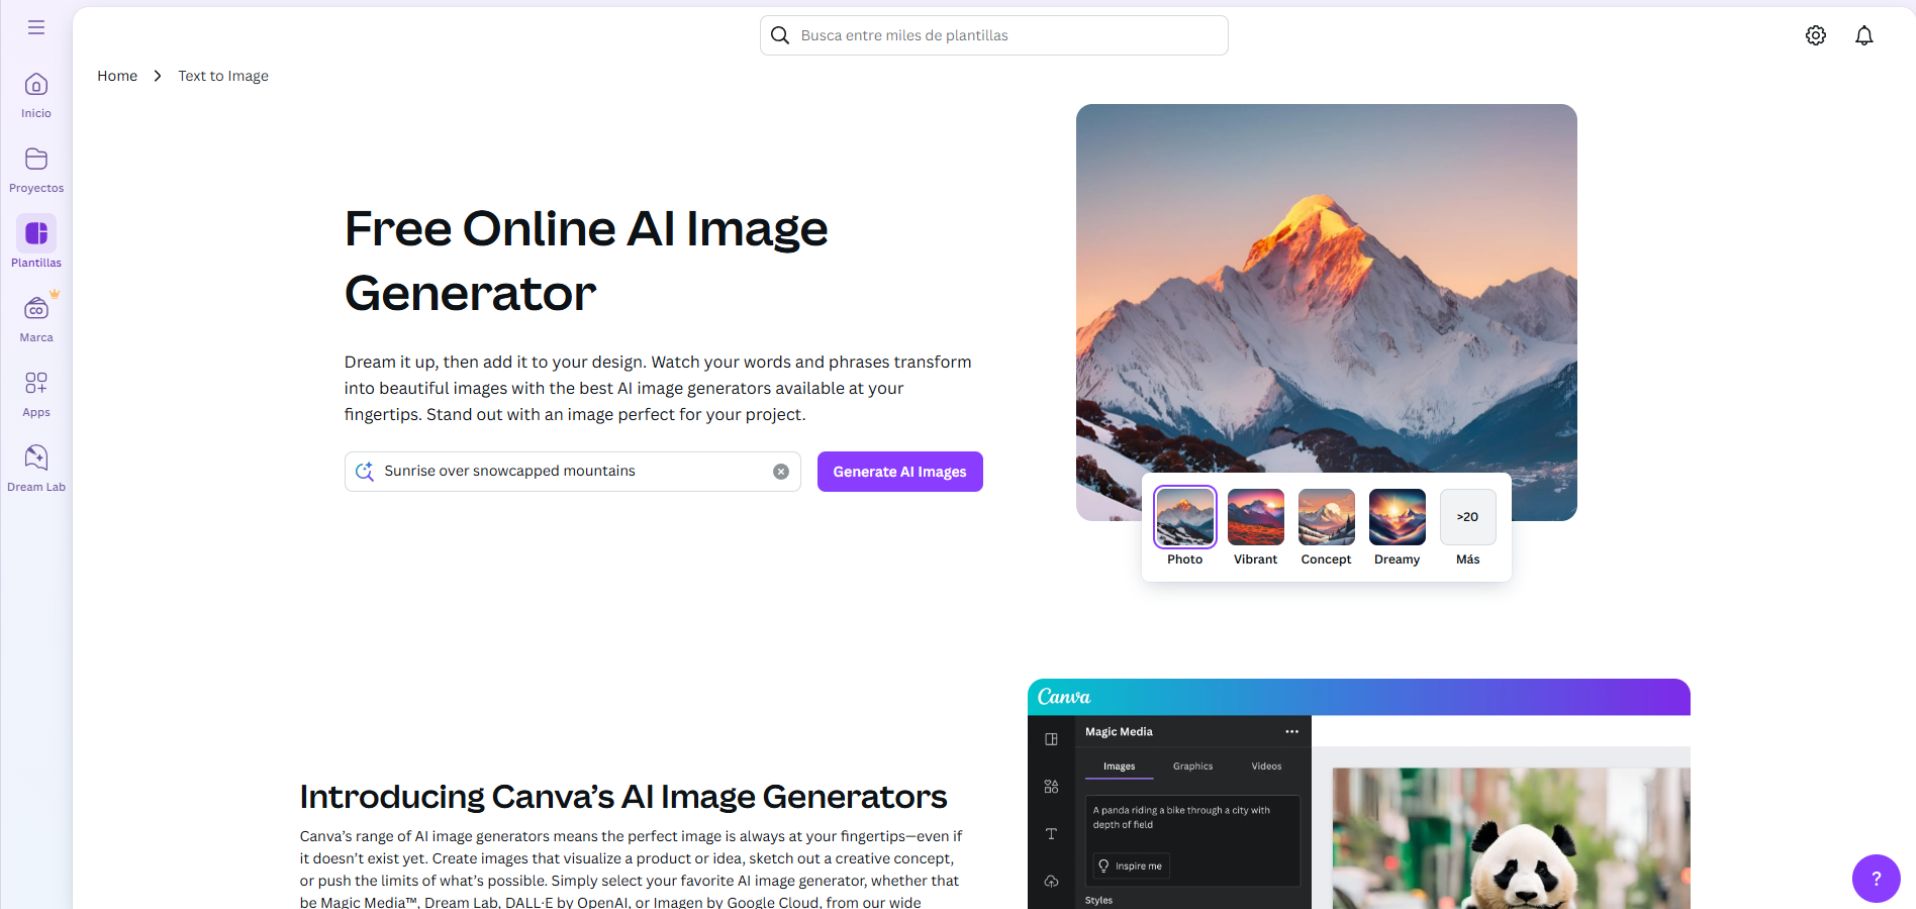Click the elements icon in preview sidebar
Viewport: 1916px width, 909px height.
tap(1051, 787)
